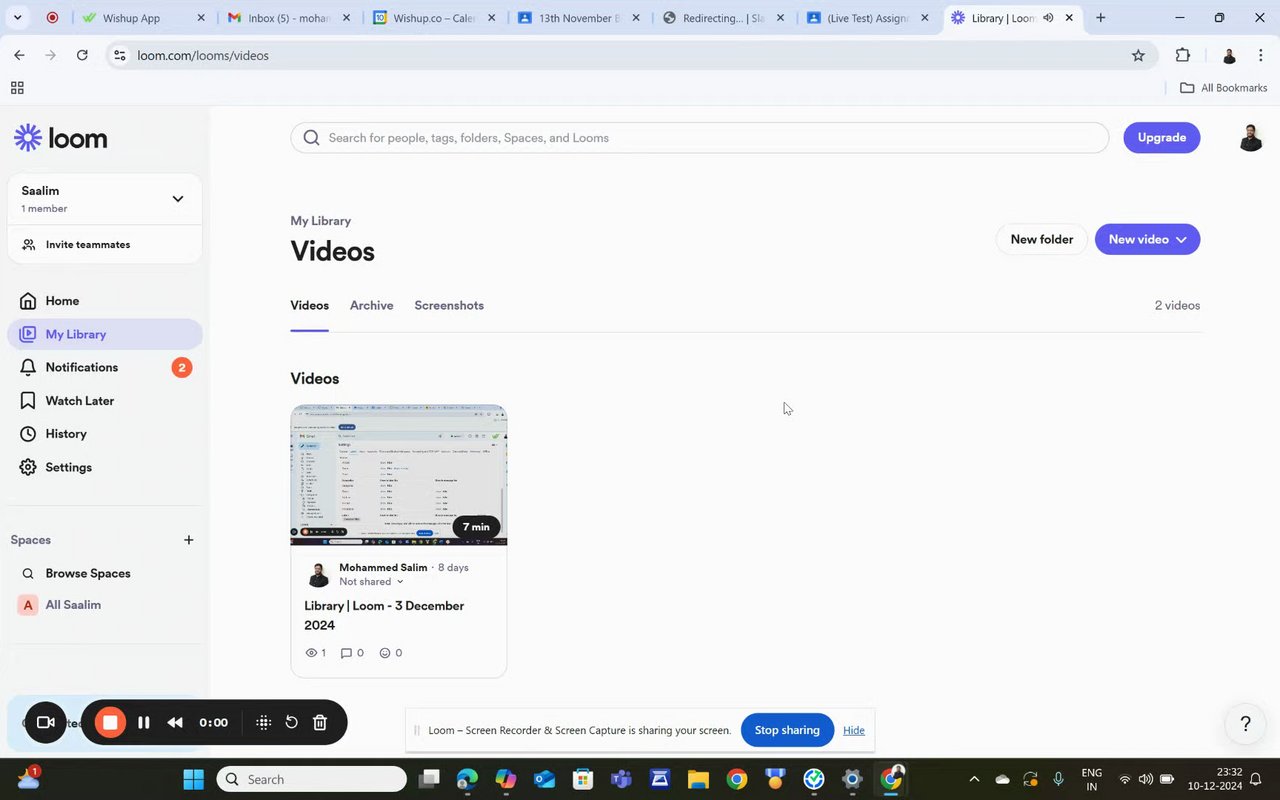Switch to the Inbox (5) Gmail tab
Viewport: 1280px width, 800px height.
[x=289, y=18]
